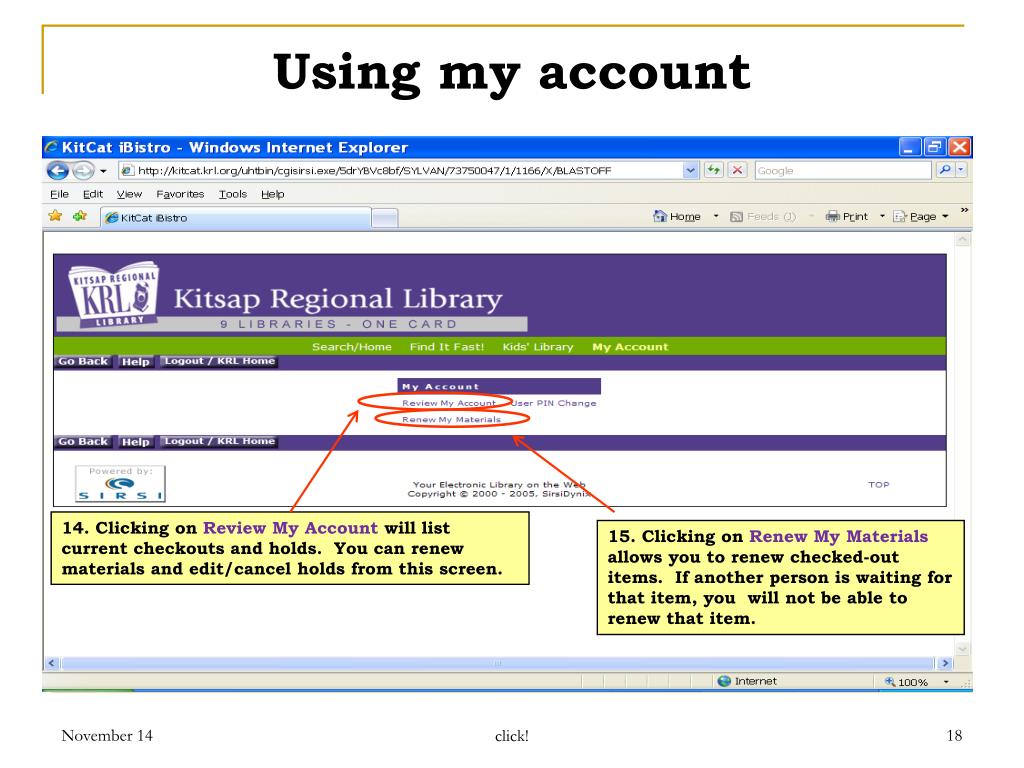Open the recent pages dropdown beside Forward
Screen dimensions: 1024x768
[x=103, y=171]
